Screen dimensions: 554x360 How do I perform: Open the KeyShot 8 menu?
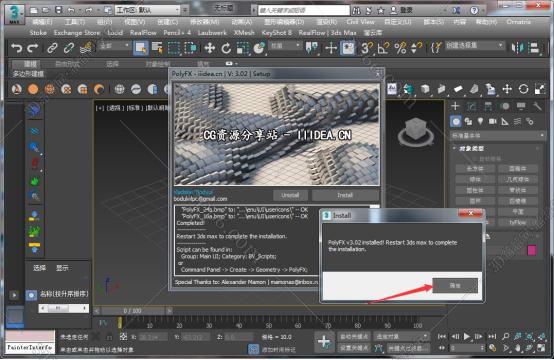pos(277,33)
